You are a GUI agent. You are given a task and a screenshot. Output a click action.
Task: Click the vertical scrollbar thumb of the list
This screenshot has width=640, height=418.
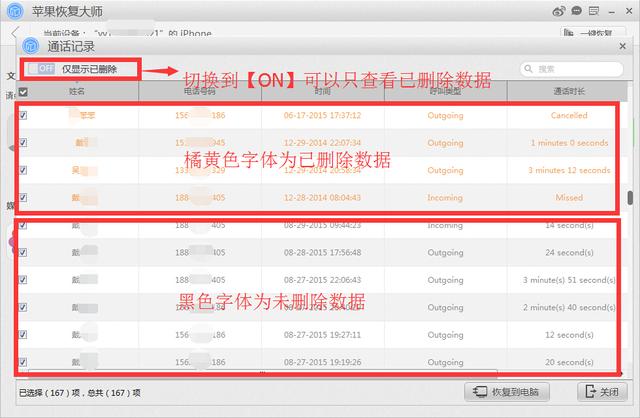point(631,198)
